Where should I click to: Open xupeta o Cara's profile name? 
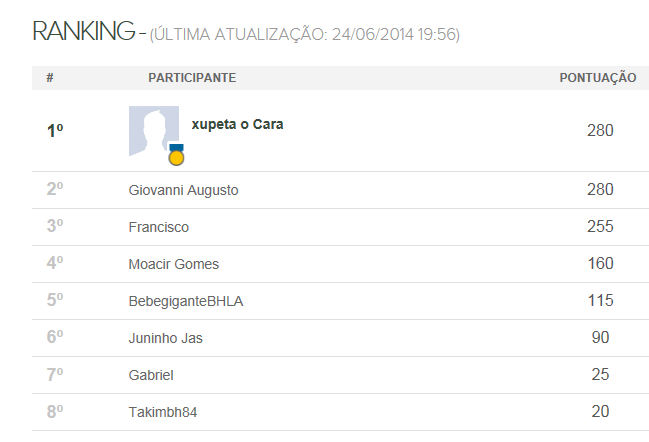click(x=237, y=124)
